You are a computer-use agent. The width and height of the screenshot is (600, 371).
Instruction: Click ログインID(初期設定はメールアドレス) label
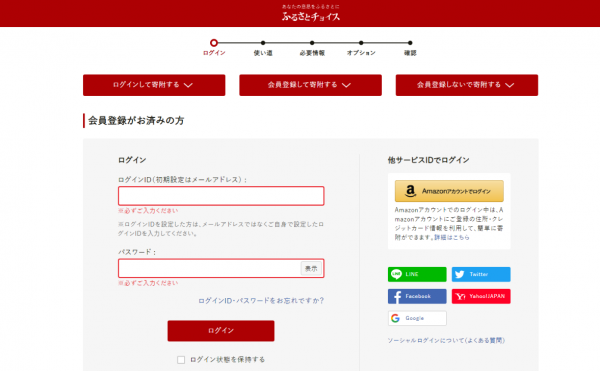pyautogui.click(x=183, y=179)
